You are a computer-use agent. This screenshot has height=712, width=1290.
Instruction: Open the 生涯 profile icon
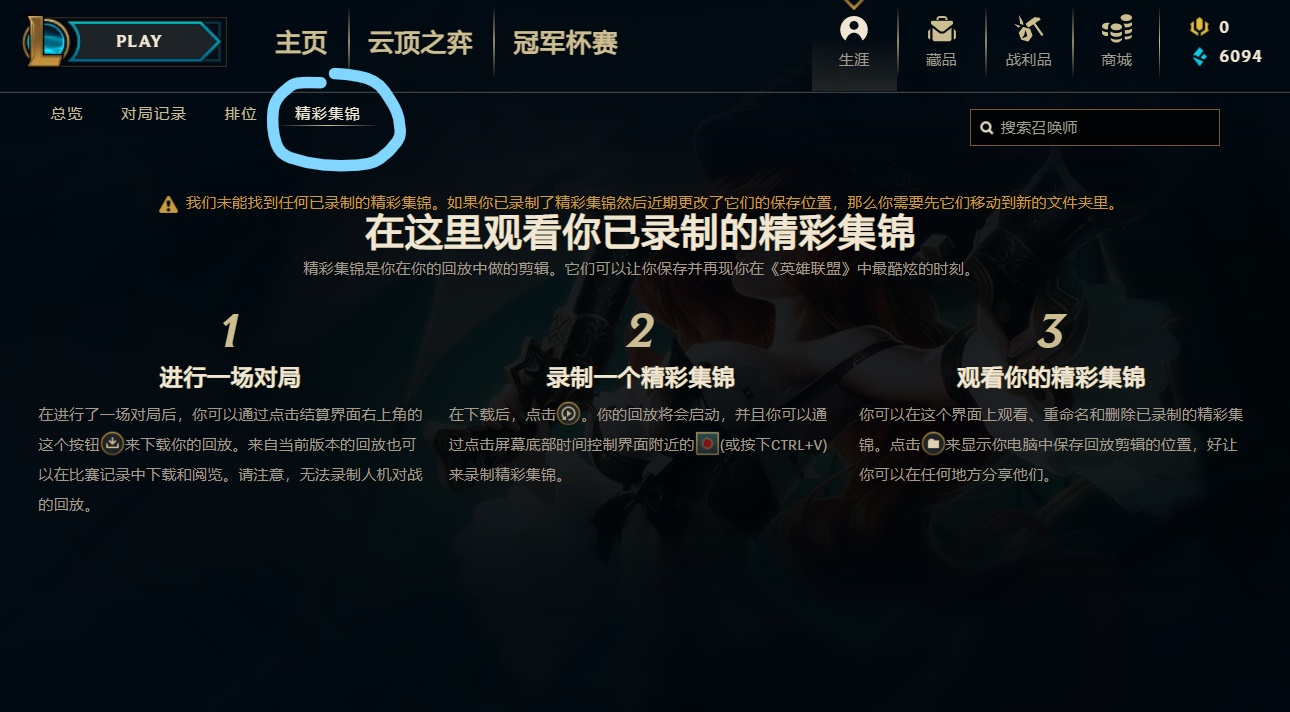pos(854,28)
